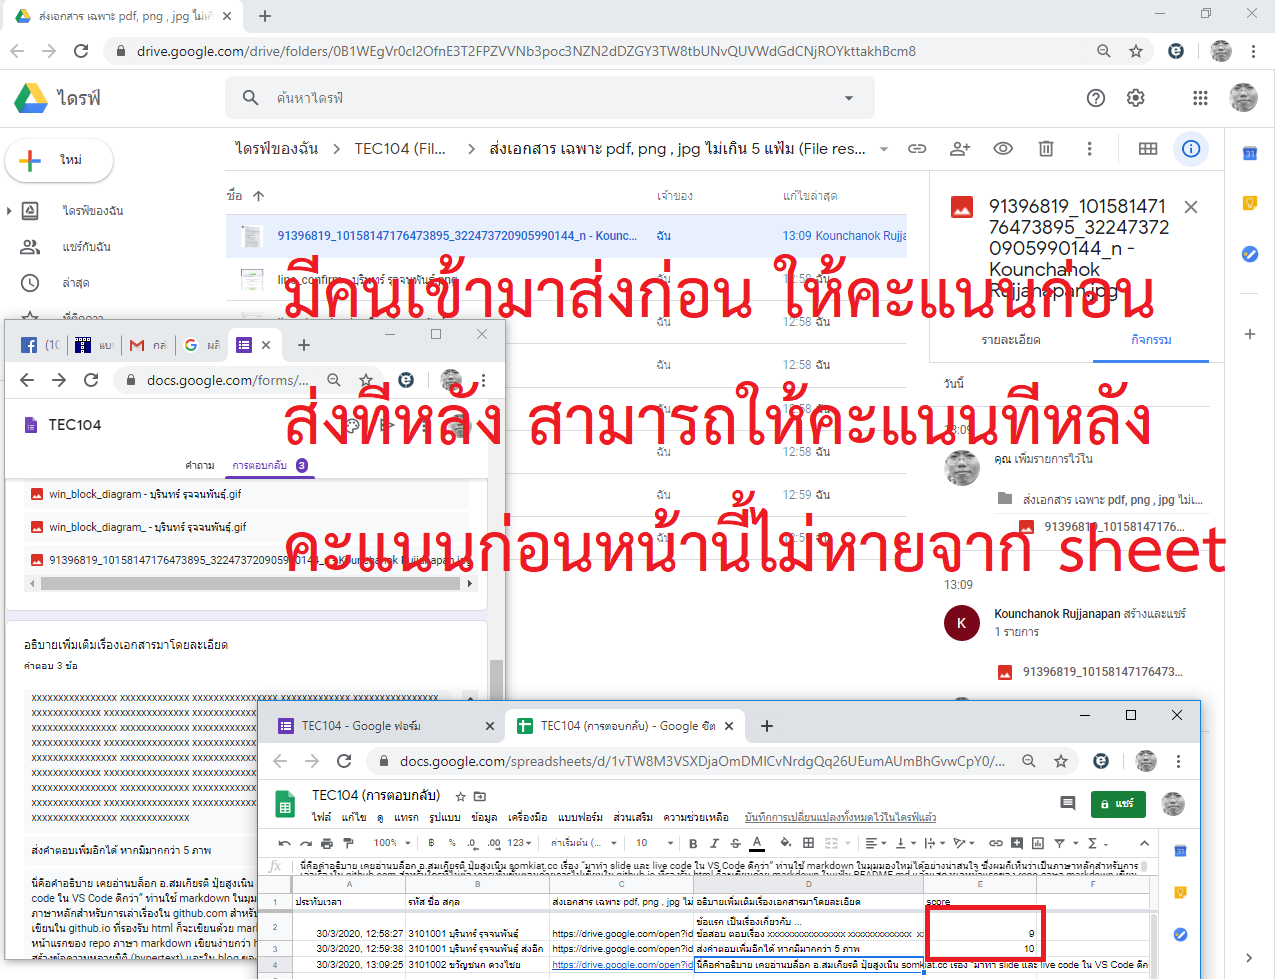Click the get shareable link icon in Drive

(x=916, y=149)
